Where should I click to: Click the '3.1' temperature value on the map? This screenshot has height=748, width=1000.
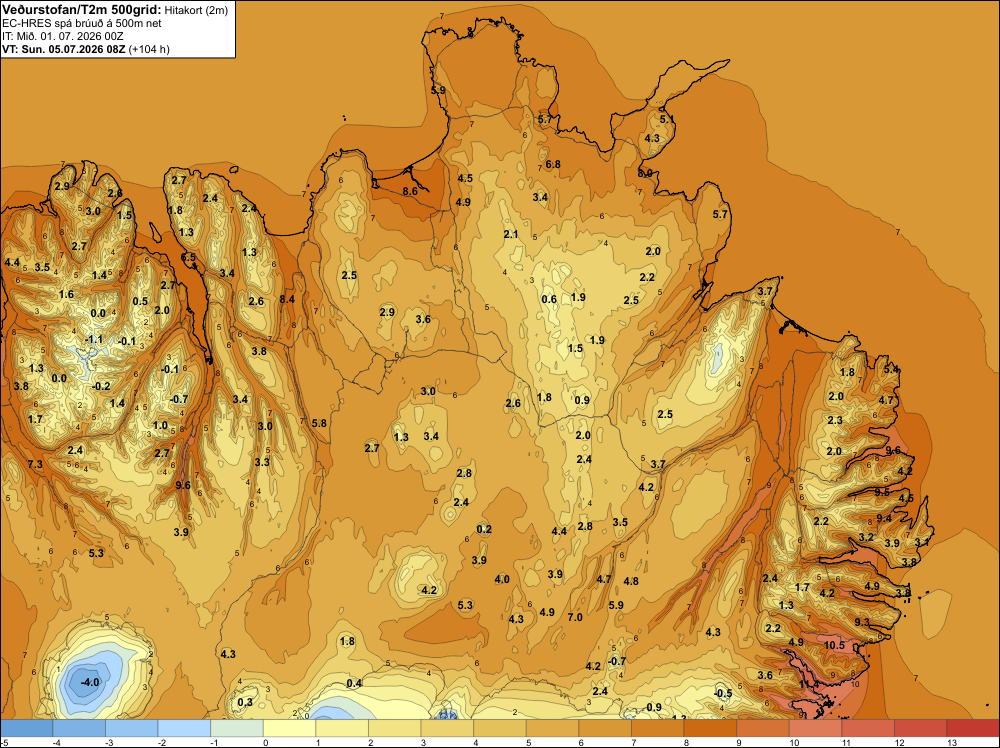922,542
